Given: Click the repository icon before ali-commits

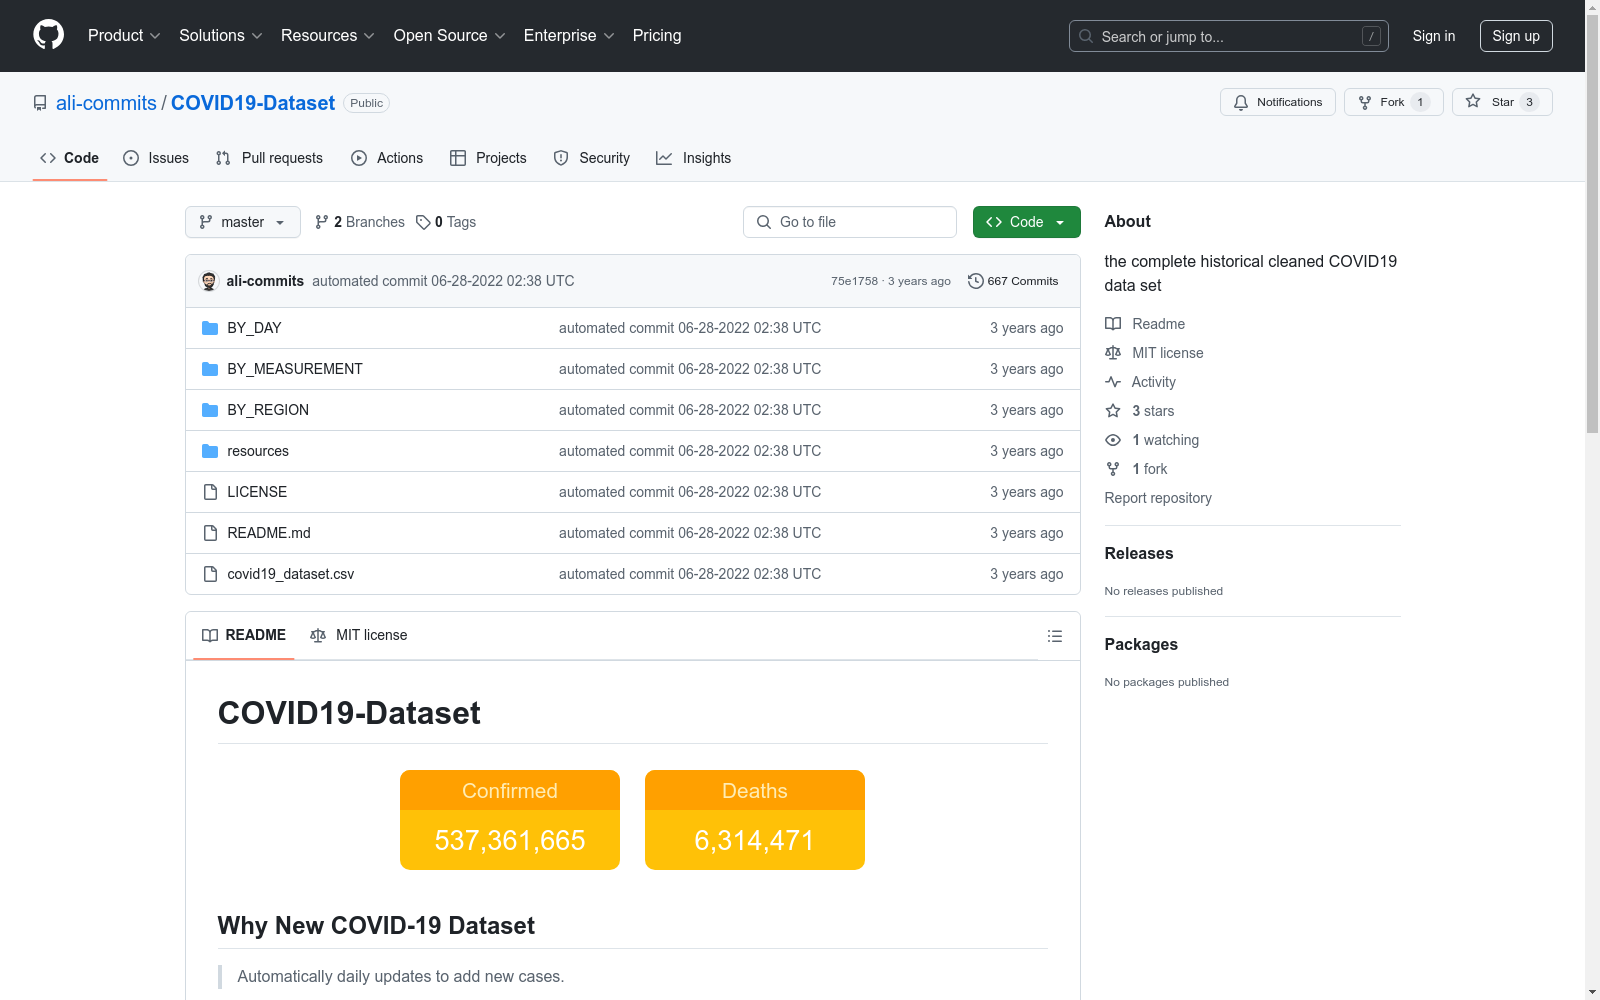Looking at the screenshot, I should pyautogui.click(x=40, y=103).
